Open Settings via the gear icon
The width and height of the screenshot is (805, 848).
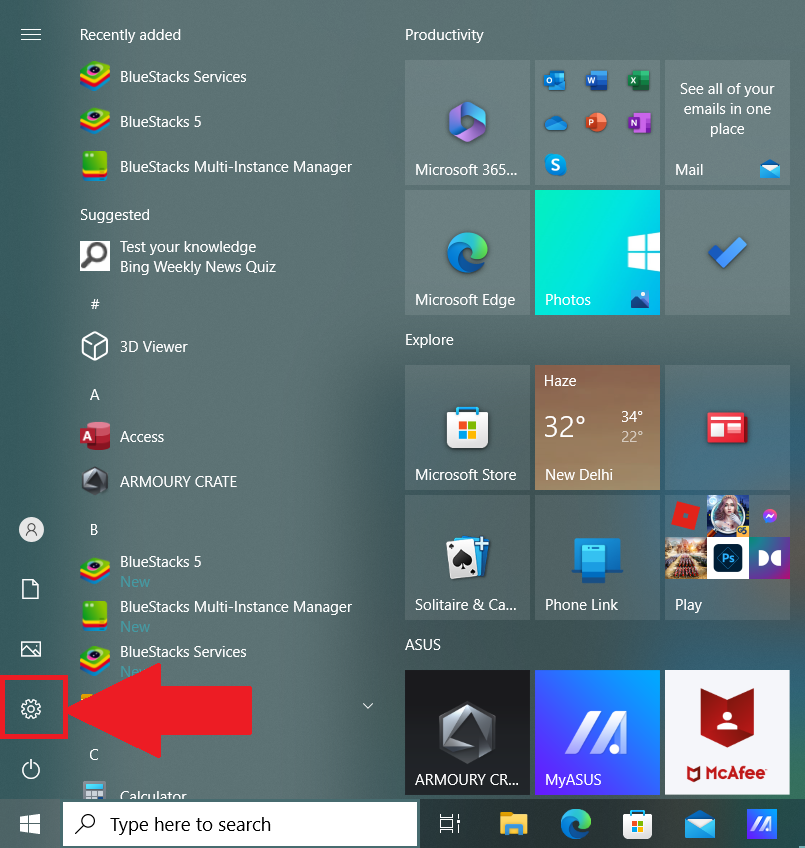31,709
